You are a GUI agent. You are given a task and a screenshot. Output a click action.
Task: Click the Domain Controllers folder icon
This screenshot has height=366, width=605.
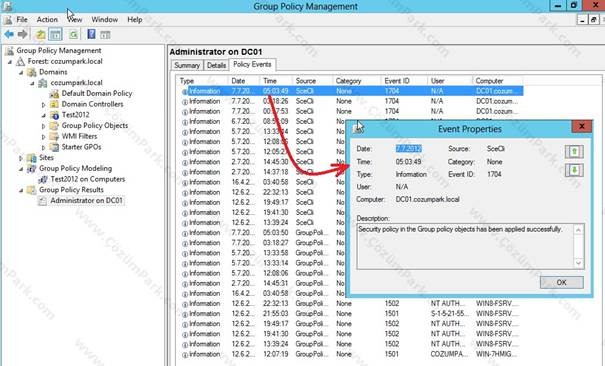point(54,105)
